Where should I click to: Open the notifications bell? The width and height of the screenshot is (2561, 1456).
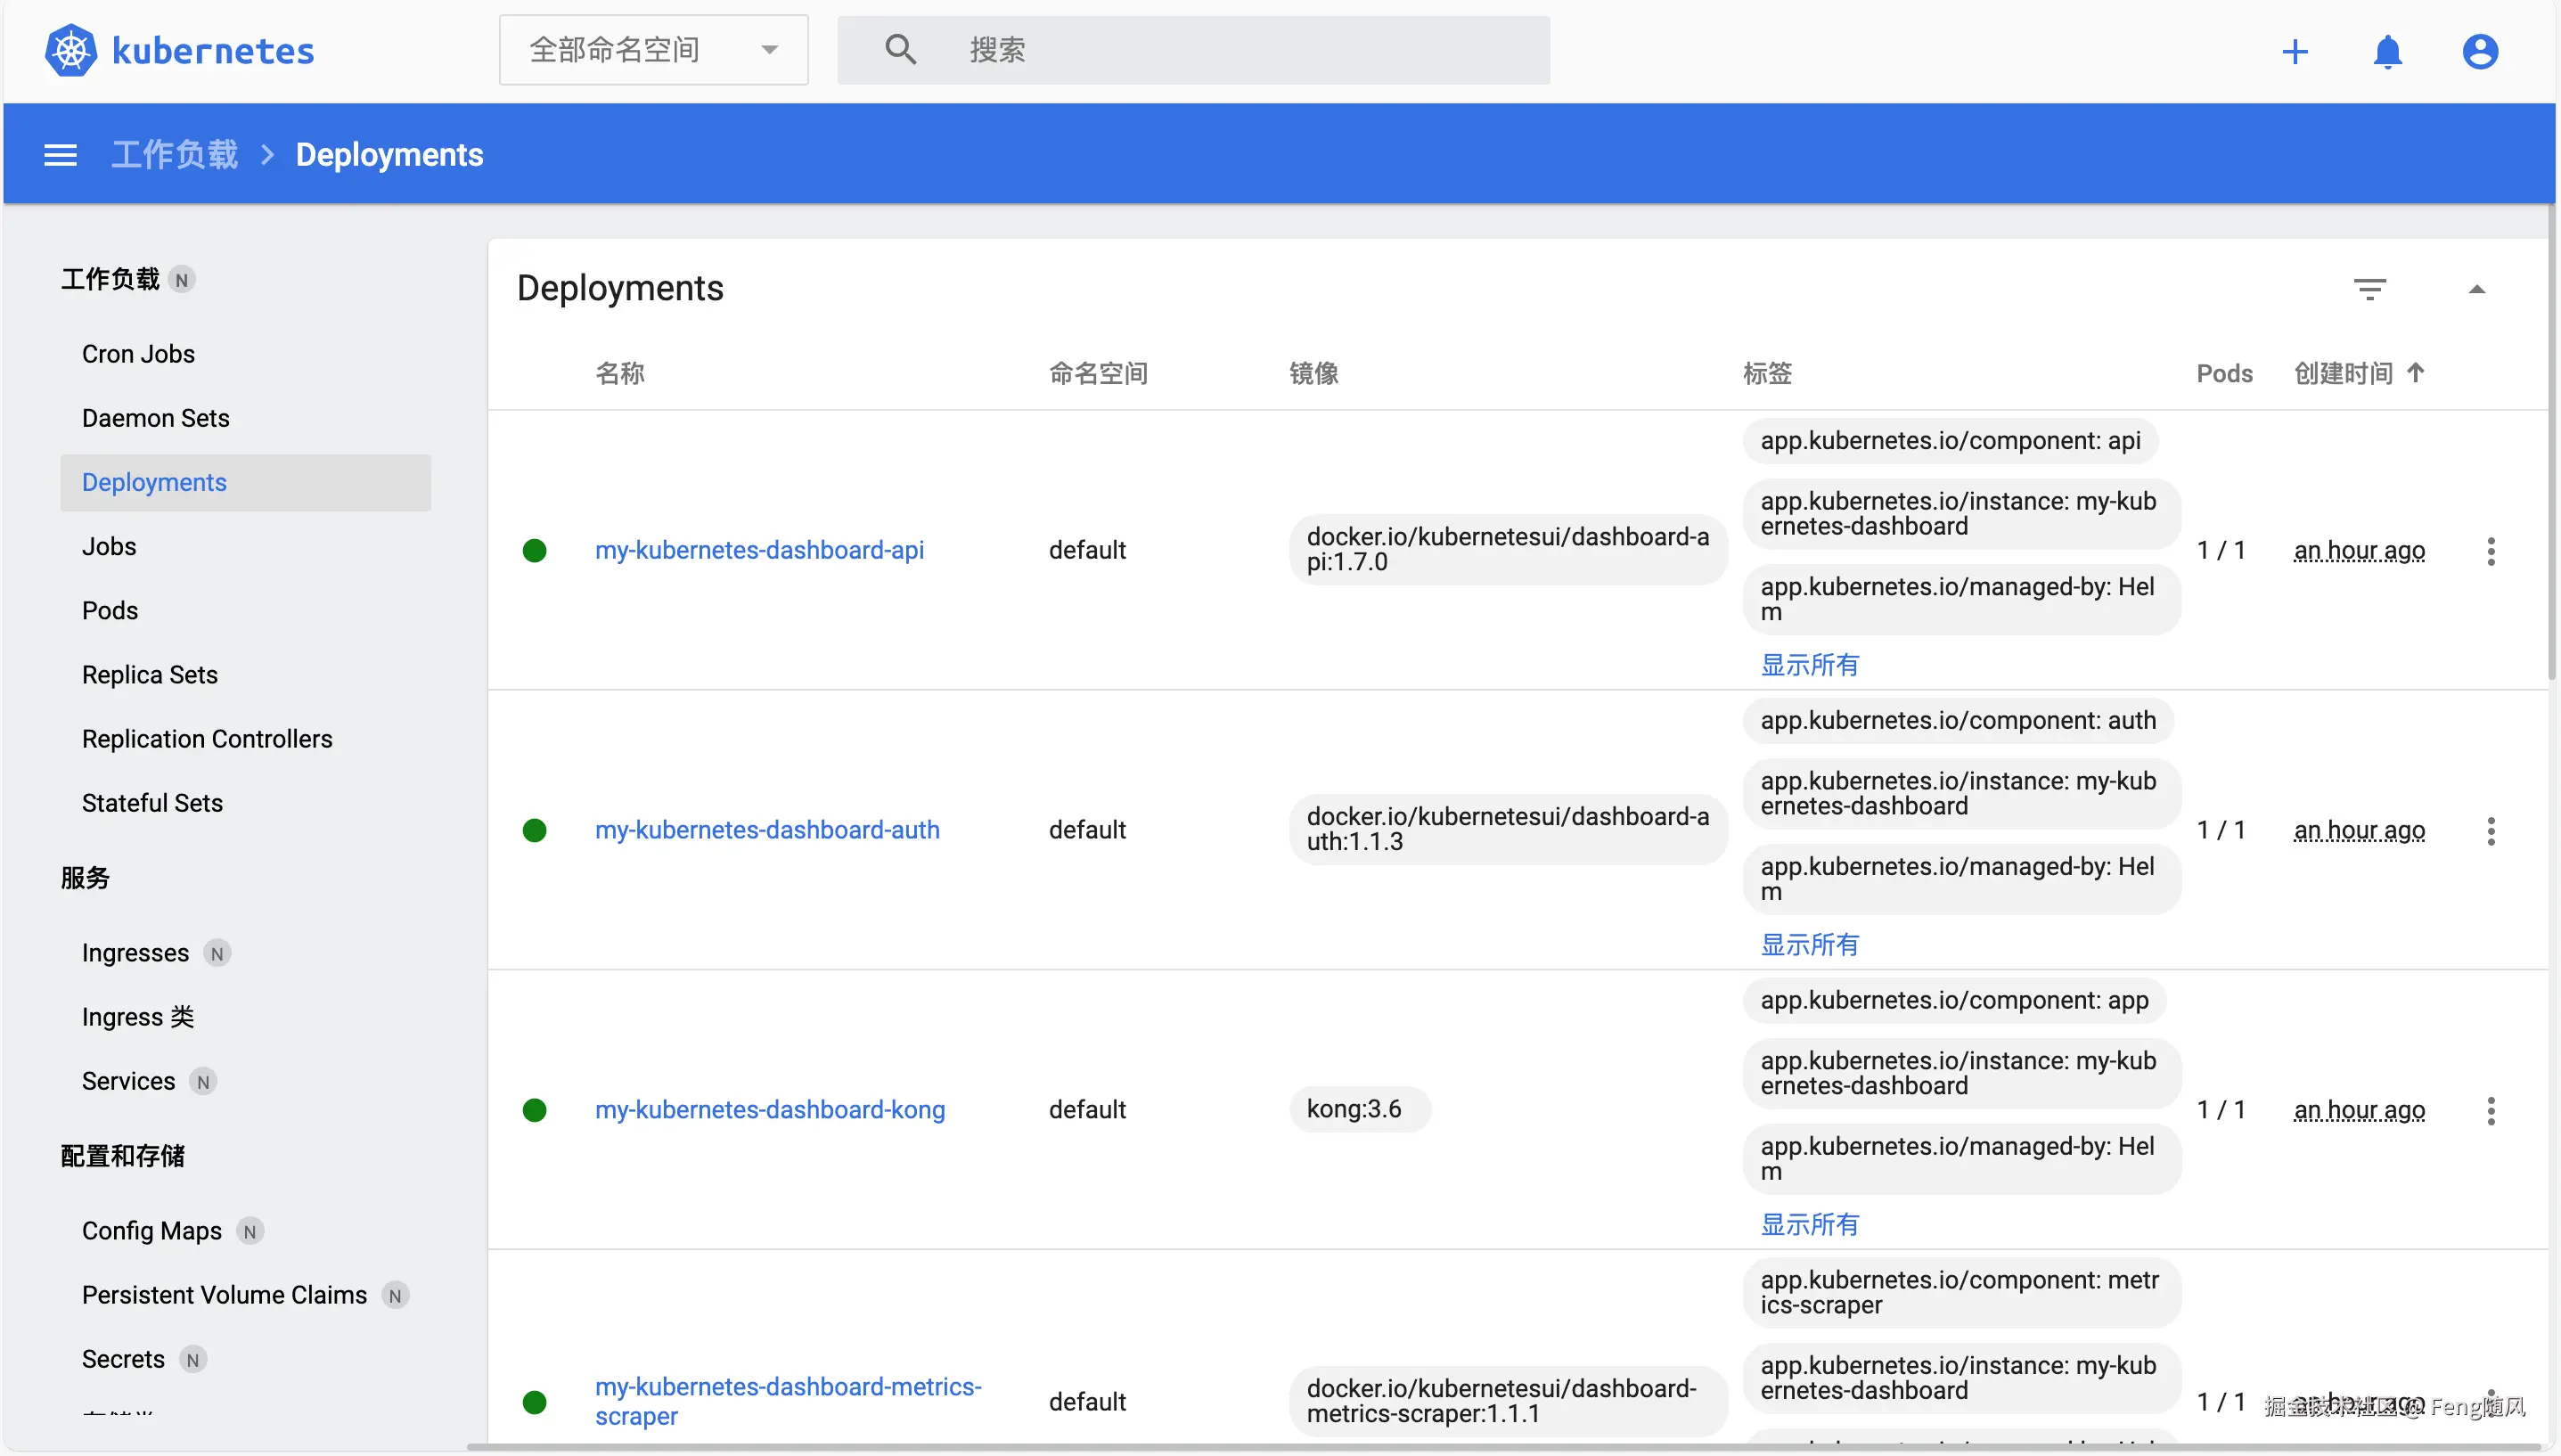[2387, 51]
